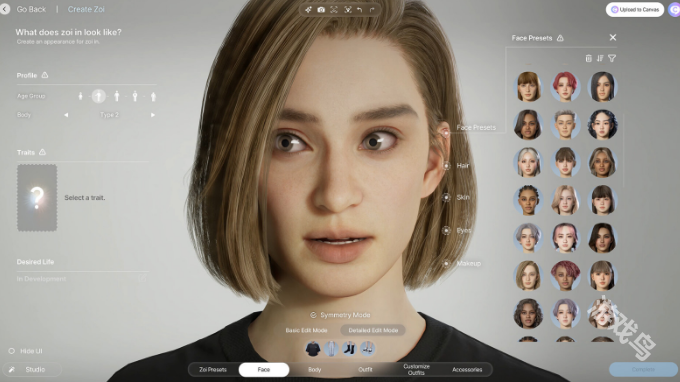Redo the last change
This screenshot has height=382, width=680.
tap(372, 10)
